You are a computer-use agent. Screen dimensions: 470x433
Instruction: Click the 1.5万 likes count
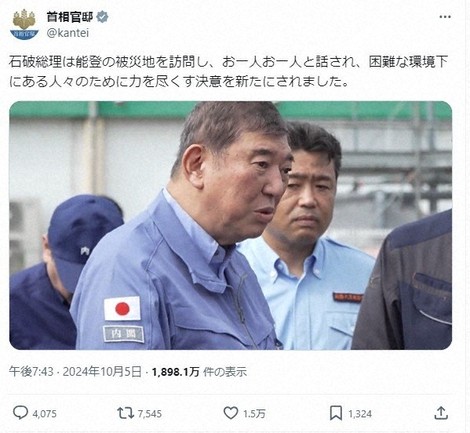tap(254, 414)
